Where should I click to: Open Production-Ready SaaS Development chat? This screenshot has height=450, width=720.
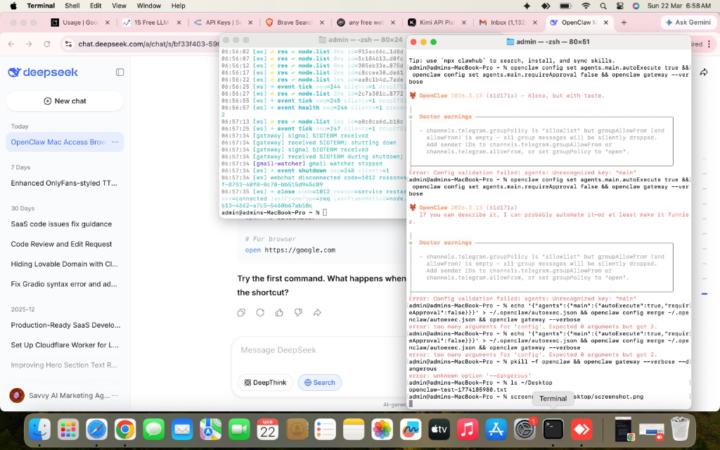point(65,325)
